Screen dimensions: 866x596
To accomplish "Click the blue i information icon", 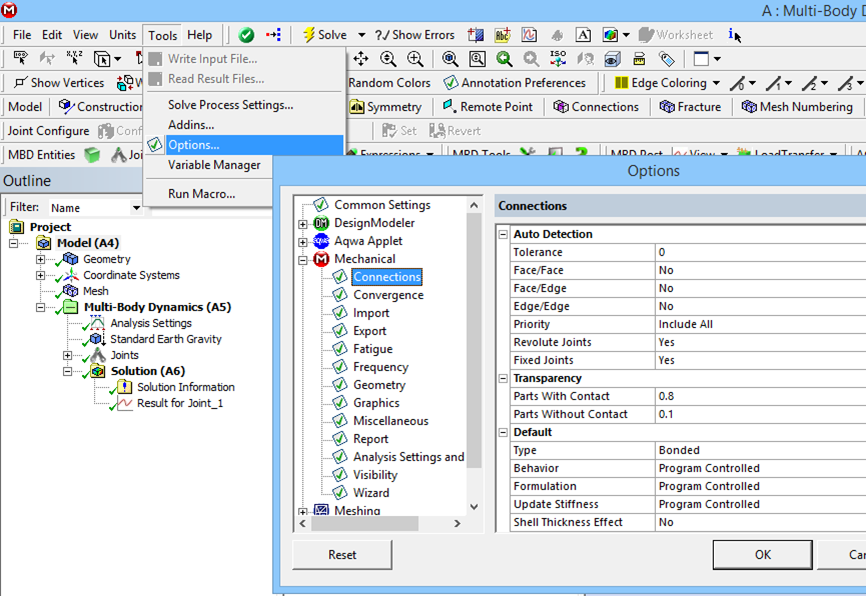I will click(733, 35).
